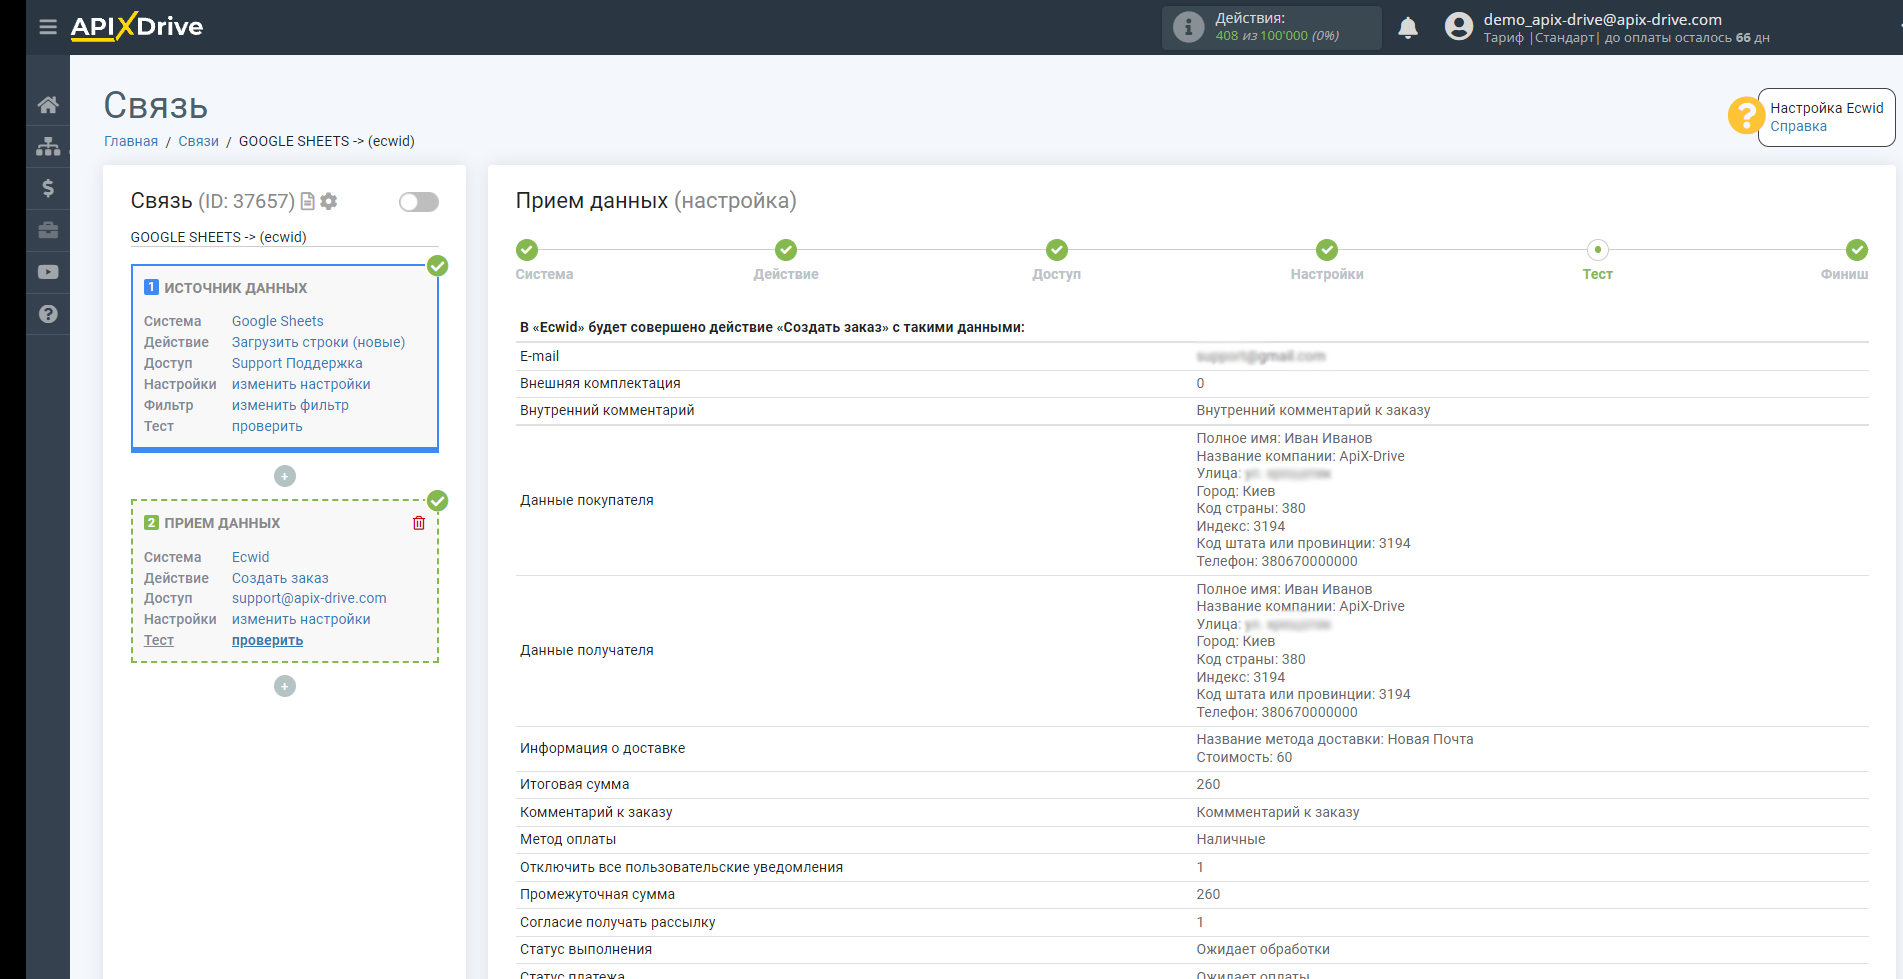1903x979 pixels.
Task: Click the Метод оплаты value Наличные
Action: [1230, 839]
